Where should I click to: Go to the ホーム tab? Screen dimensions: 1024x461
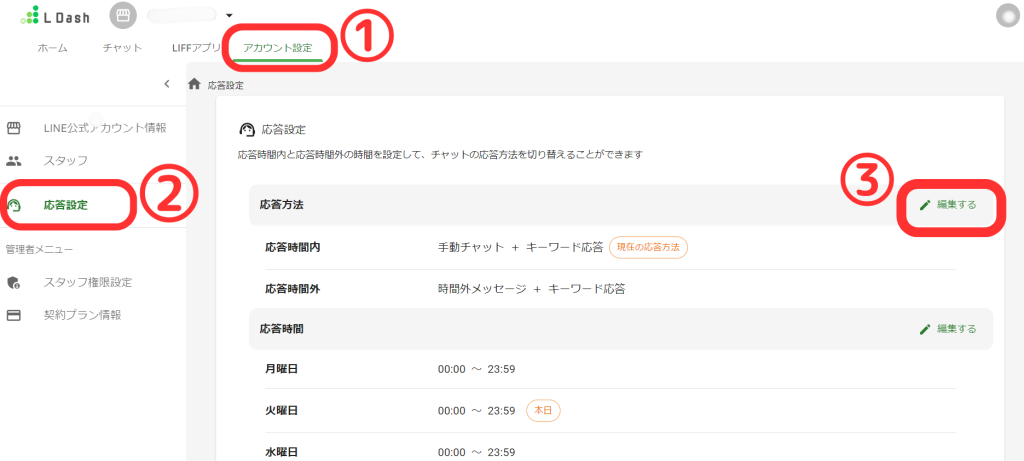[53, 48]
